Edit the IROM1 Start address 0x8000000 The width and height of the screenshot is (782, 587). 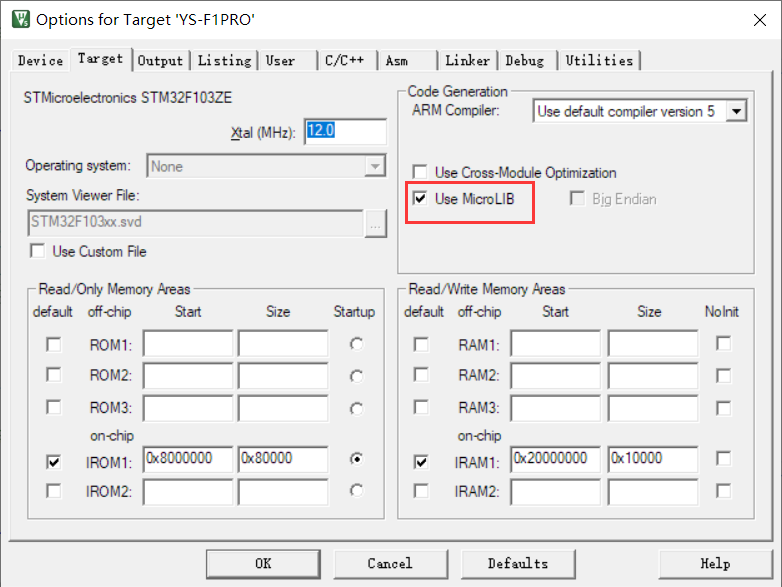(x=188, y=459)
